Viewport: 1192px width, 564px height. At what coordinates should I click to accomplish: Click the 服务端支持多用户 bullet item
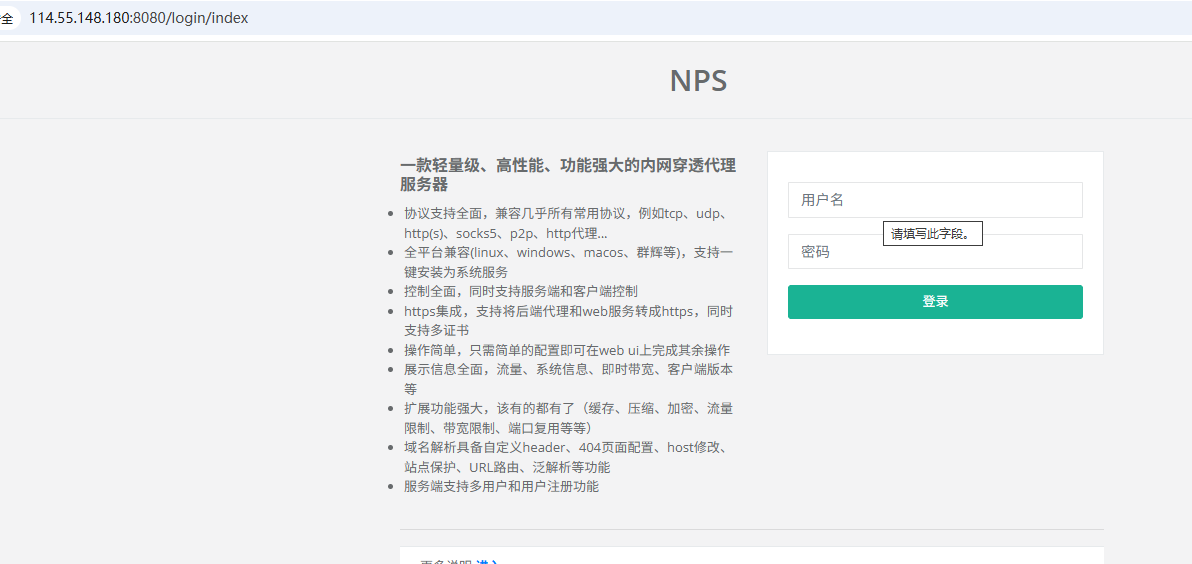click(x=501, y=486)
